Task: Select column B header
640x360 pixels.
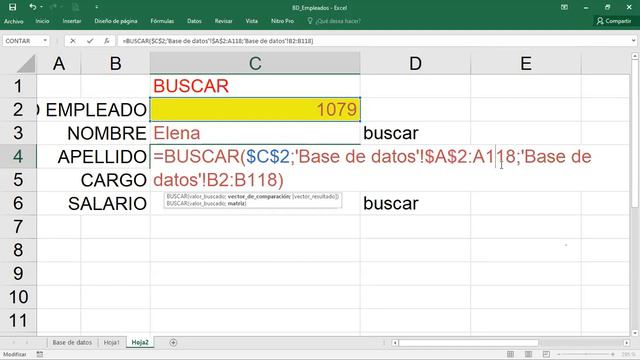Action: tap(116, 64)
